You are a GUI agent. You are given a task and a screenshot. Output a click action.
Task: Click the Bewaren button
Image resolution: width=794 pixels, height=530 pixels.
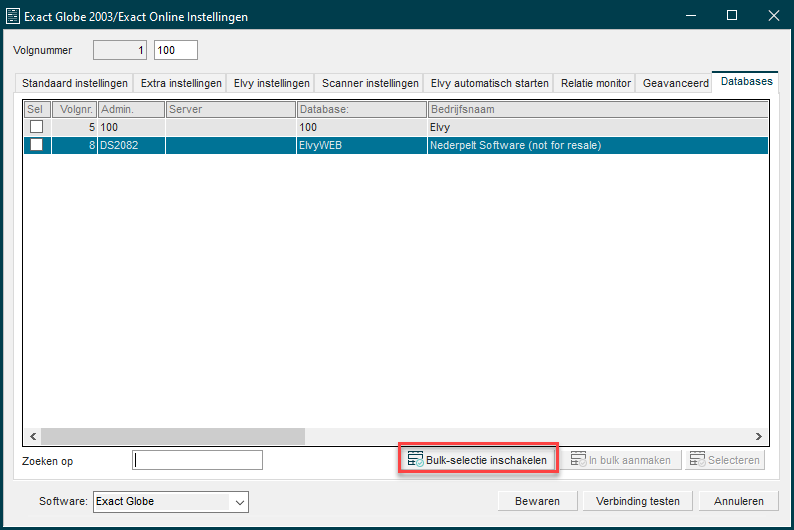pos(537,501)
